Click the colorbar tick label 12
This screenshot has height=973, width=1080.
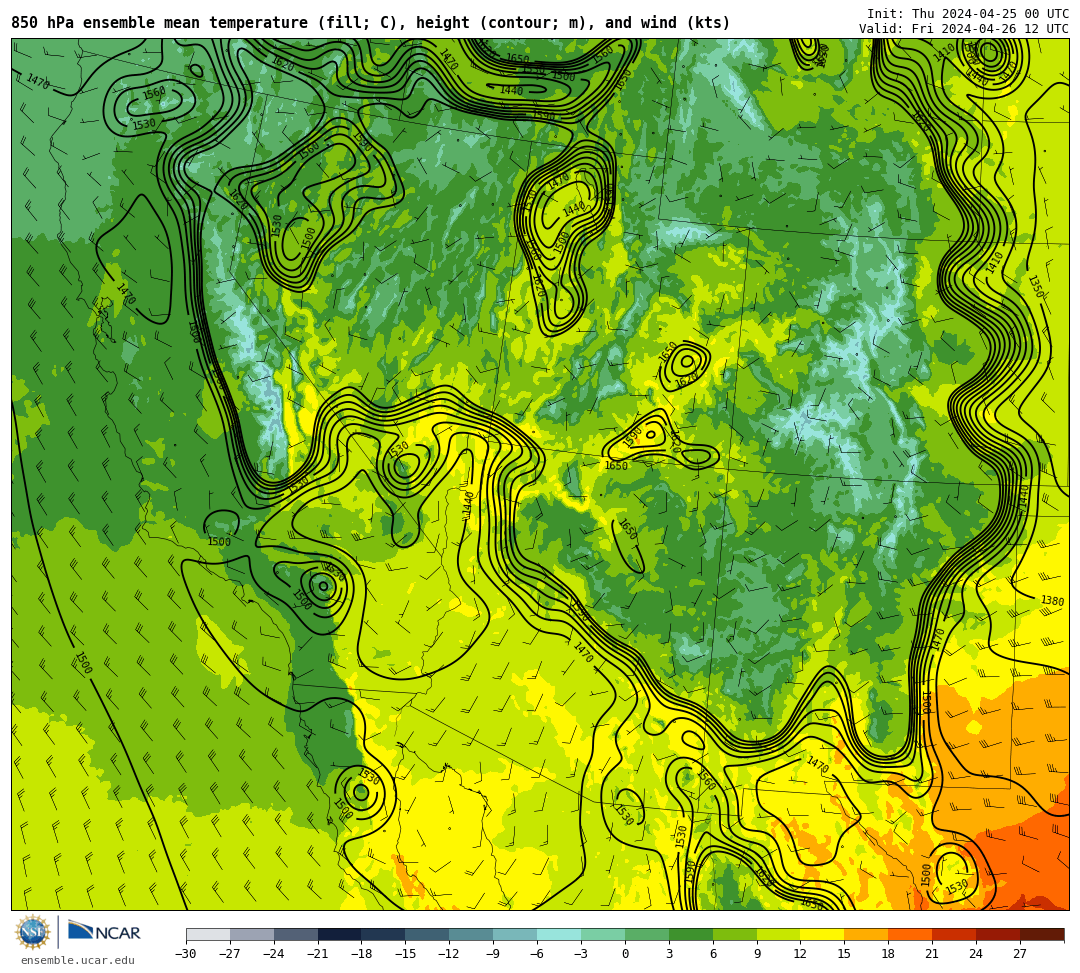point(801,954)
